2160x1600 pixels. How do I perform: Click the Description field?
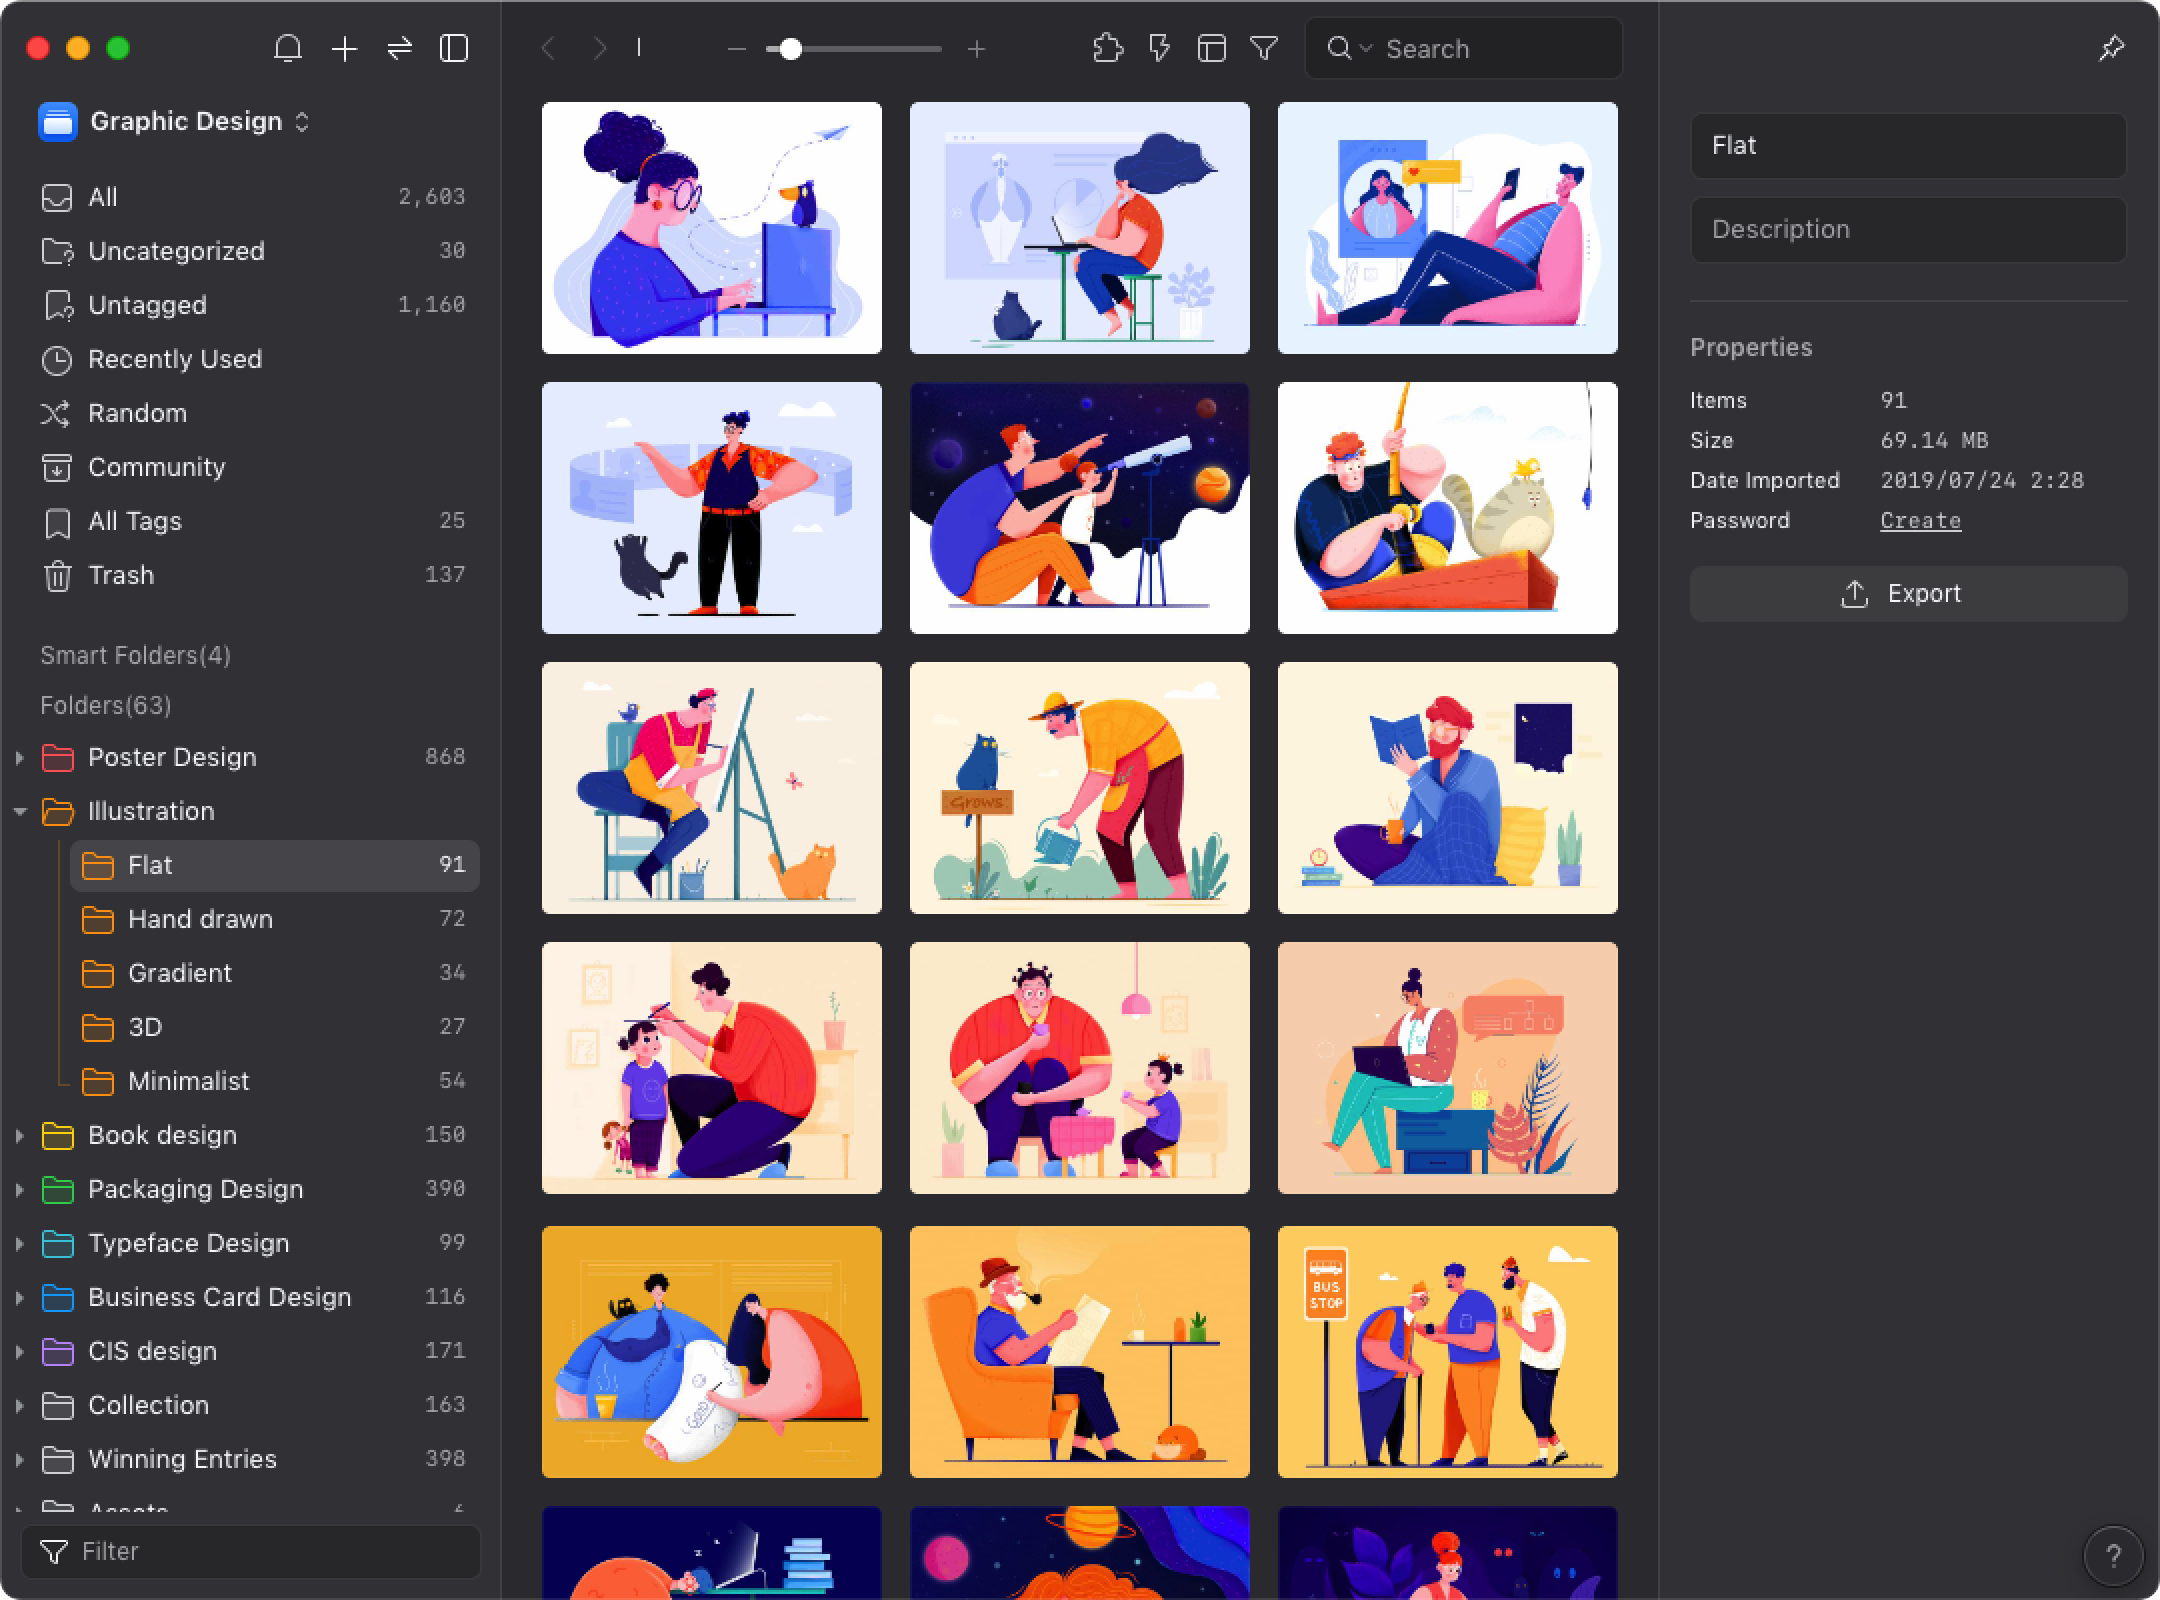(1908, 230)
